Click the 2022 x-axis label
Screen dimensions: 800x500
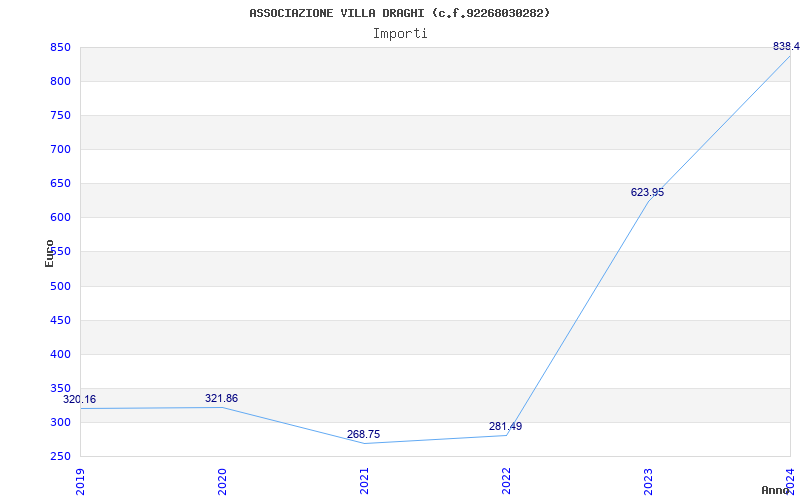click(x=506, y=481)
